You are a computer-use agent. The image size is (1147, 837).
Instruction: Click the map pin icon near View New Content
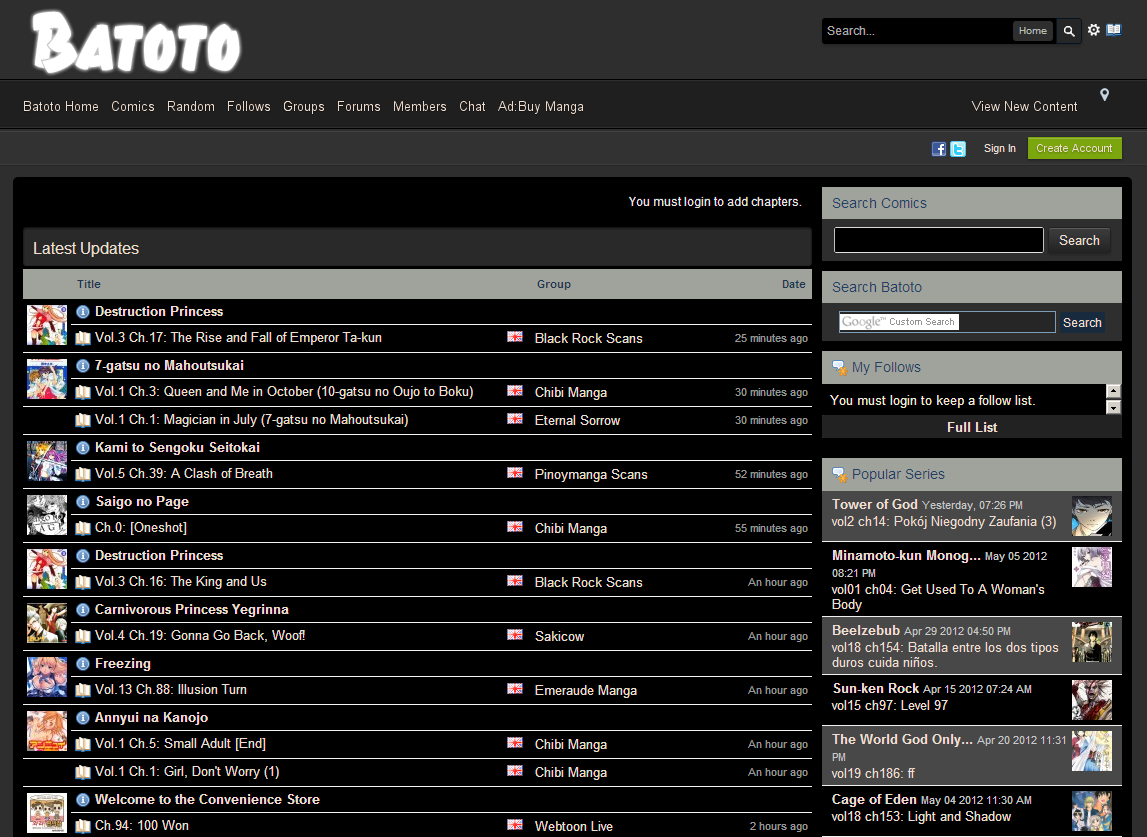pyautogui.click(x=1105, y=94)
